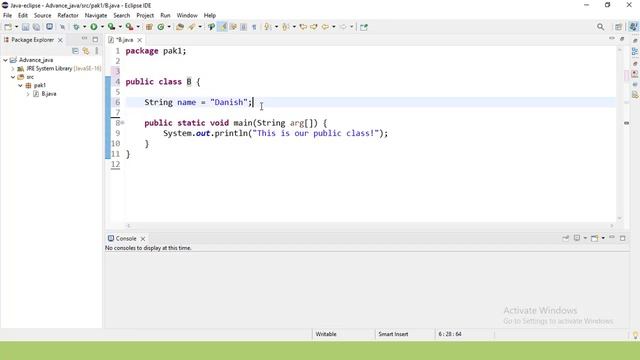Collapse the Advance_java project node
This screenshot has height=360, width=640.
tap(5, 60)
